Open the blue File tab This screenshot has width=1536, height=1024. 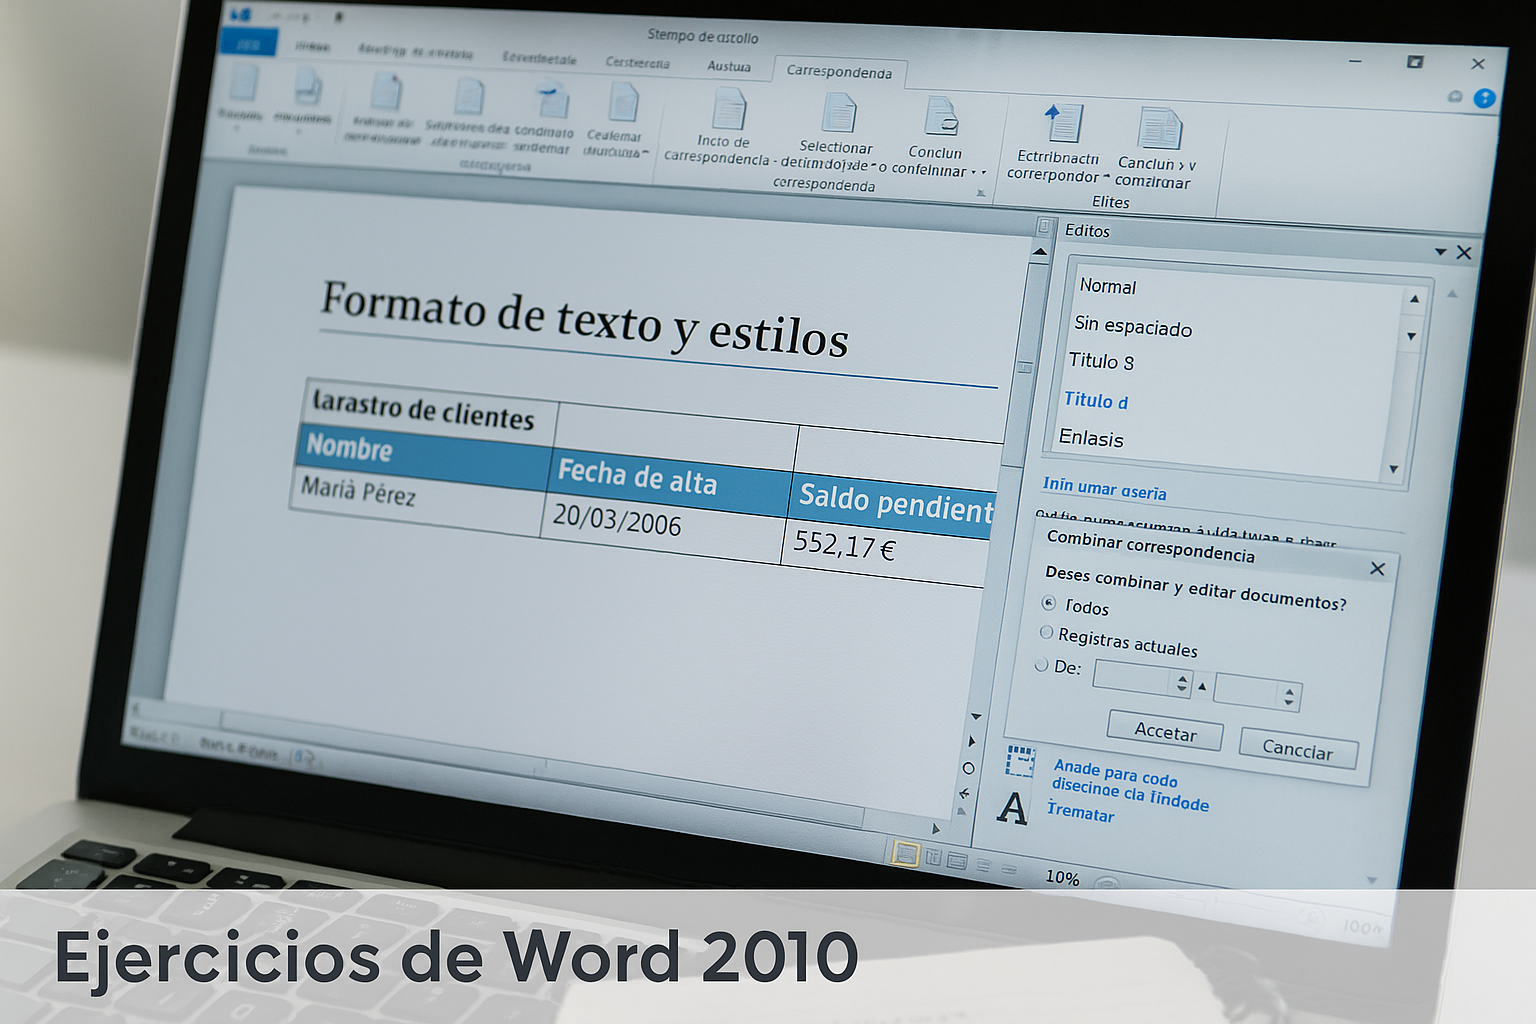(247, 44)
